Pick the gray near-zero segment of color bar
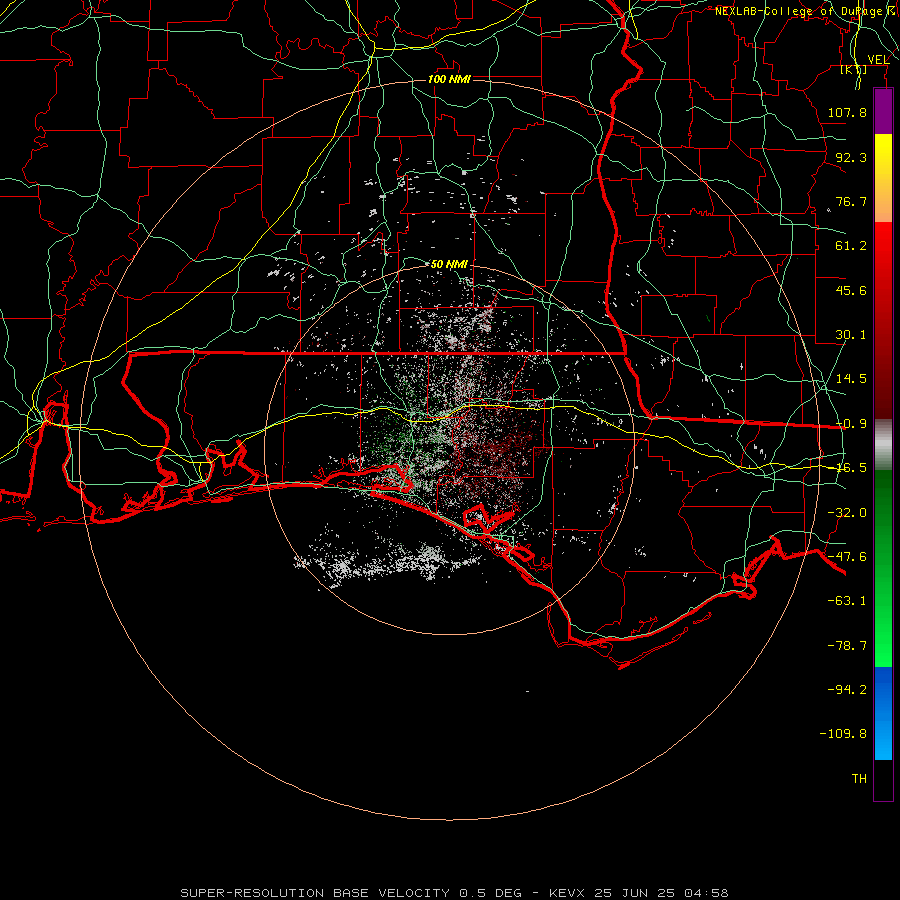The width and height of the screenshot is (900, 900). pos(883,445)
